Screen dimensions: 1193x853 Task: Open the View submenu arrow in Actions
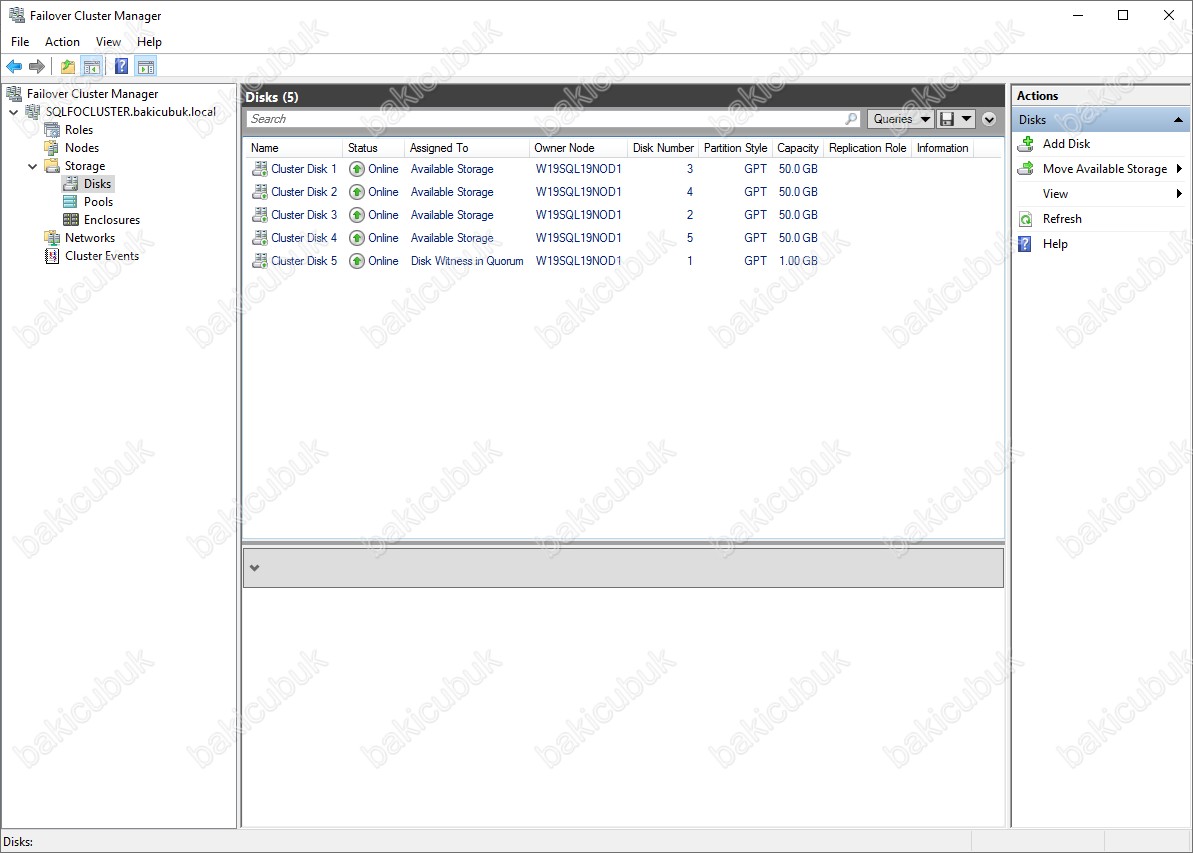coord(1179,194)
